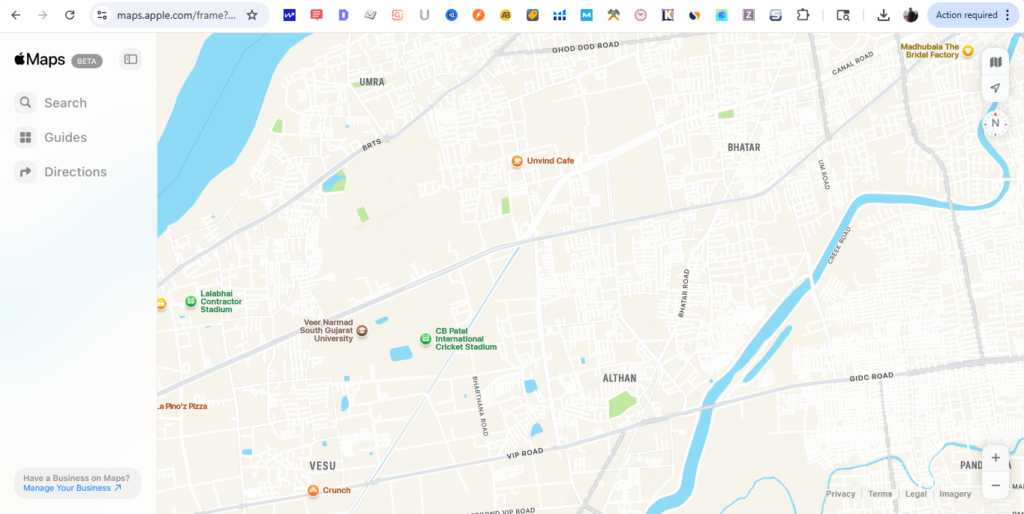Open the pink clock extension
This screenshot has width=1024, height=514.
tap(641, 15)
